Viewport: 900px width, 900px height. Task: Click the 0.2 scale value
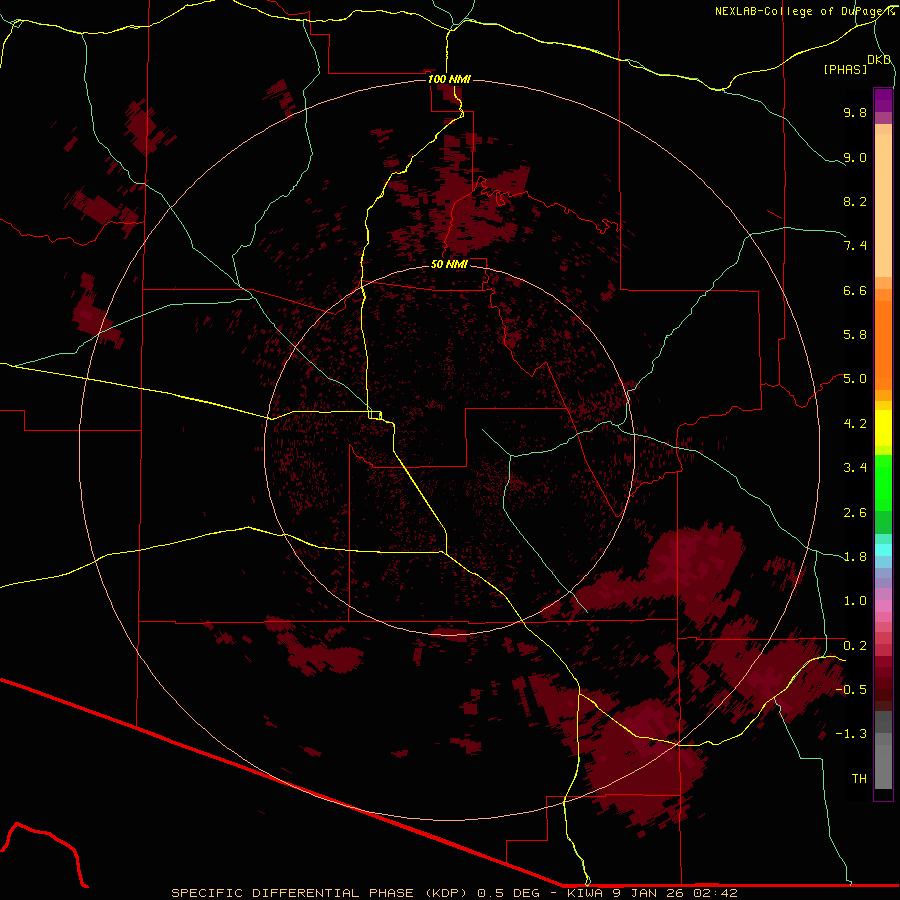click(855, 646)
